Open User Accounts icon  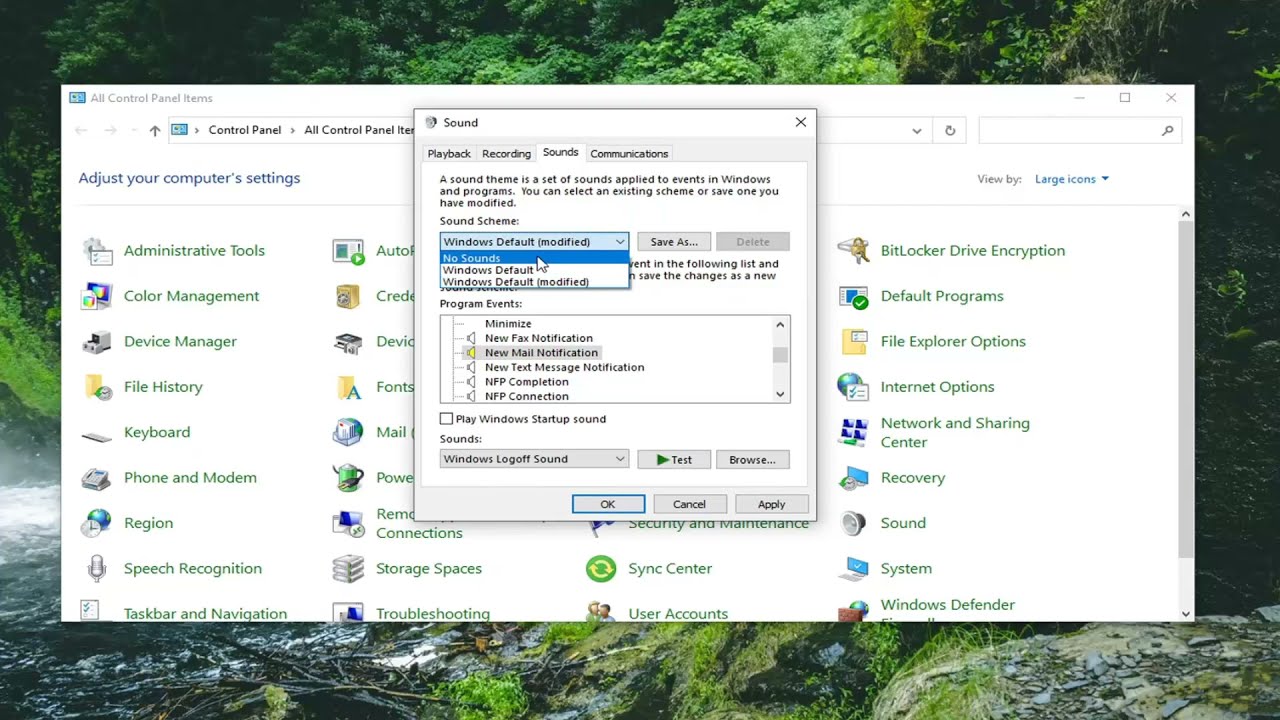tap(601, 610)
